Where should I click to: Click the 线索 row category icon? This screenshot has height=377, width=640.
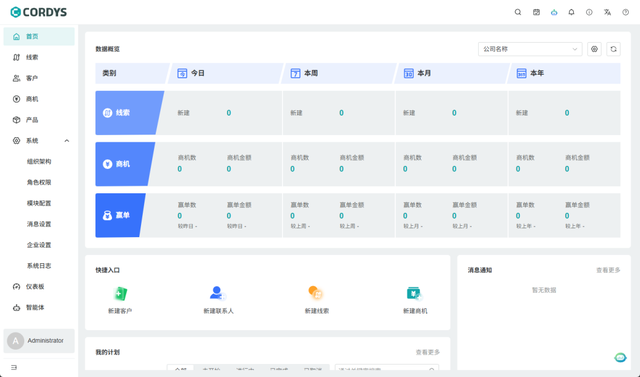107,113
